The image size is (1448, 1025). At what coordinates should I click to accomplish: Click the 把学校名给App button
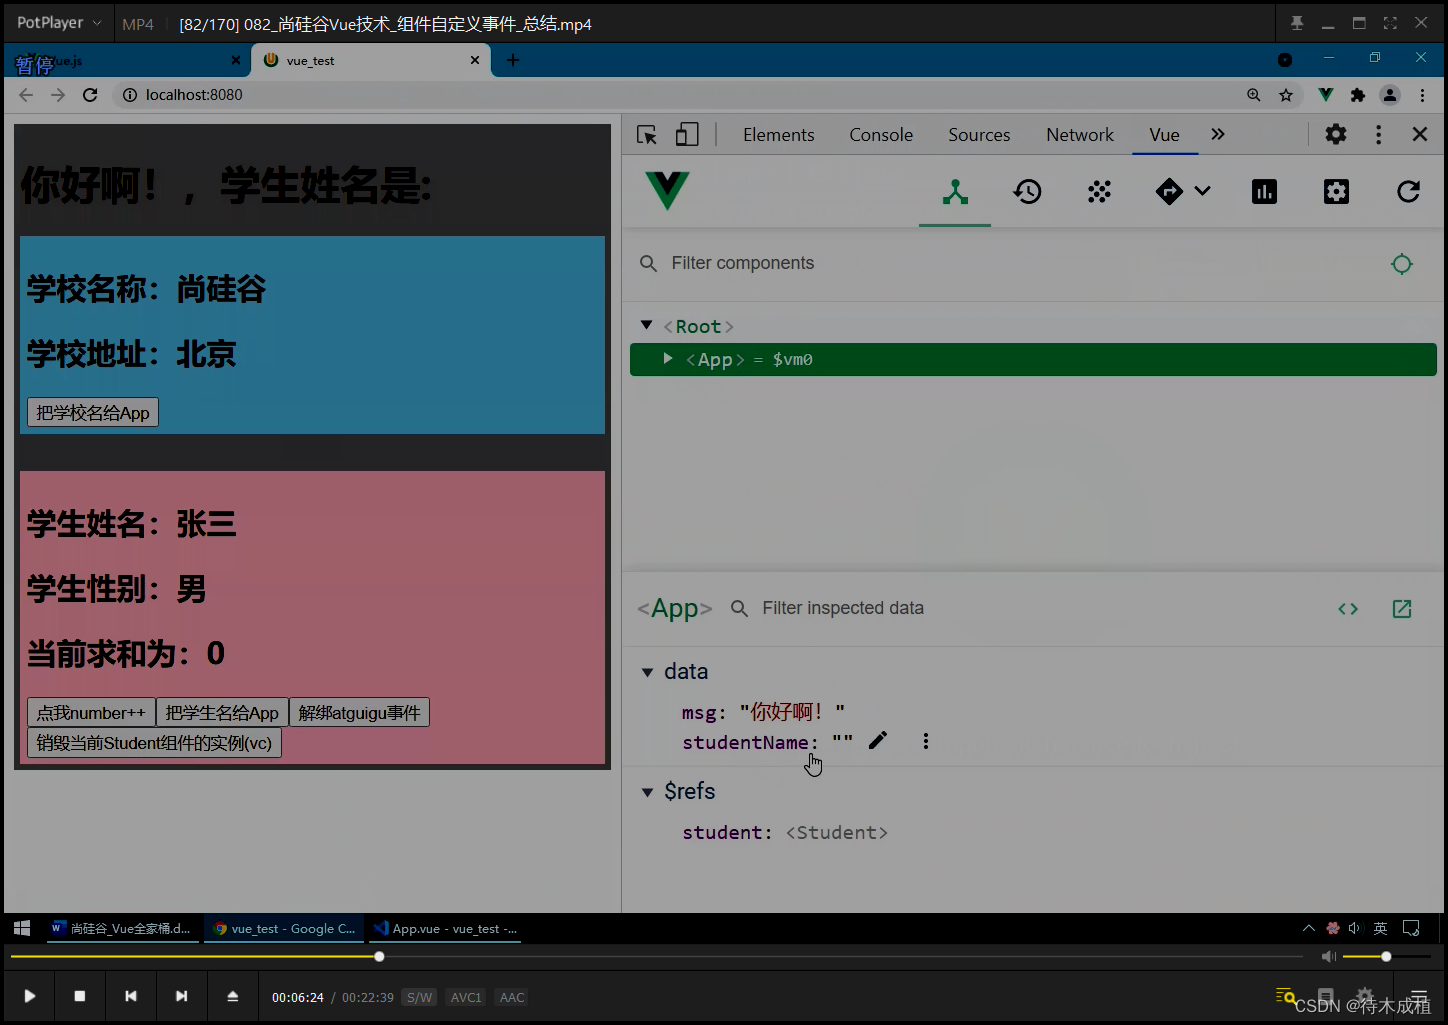(93, 412)
